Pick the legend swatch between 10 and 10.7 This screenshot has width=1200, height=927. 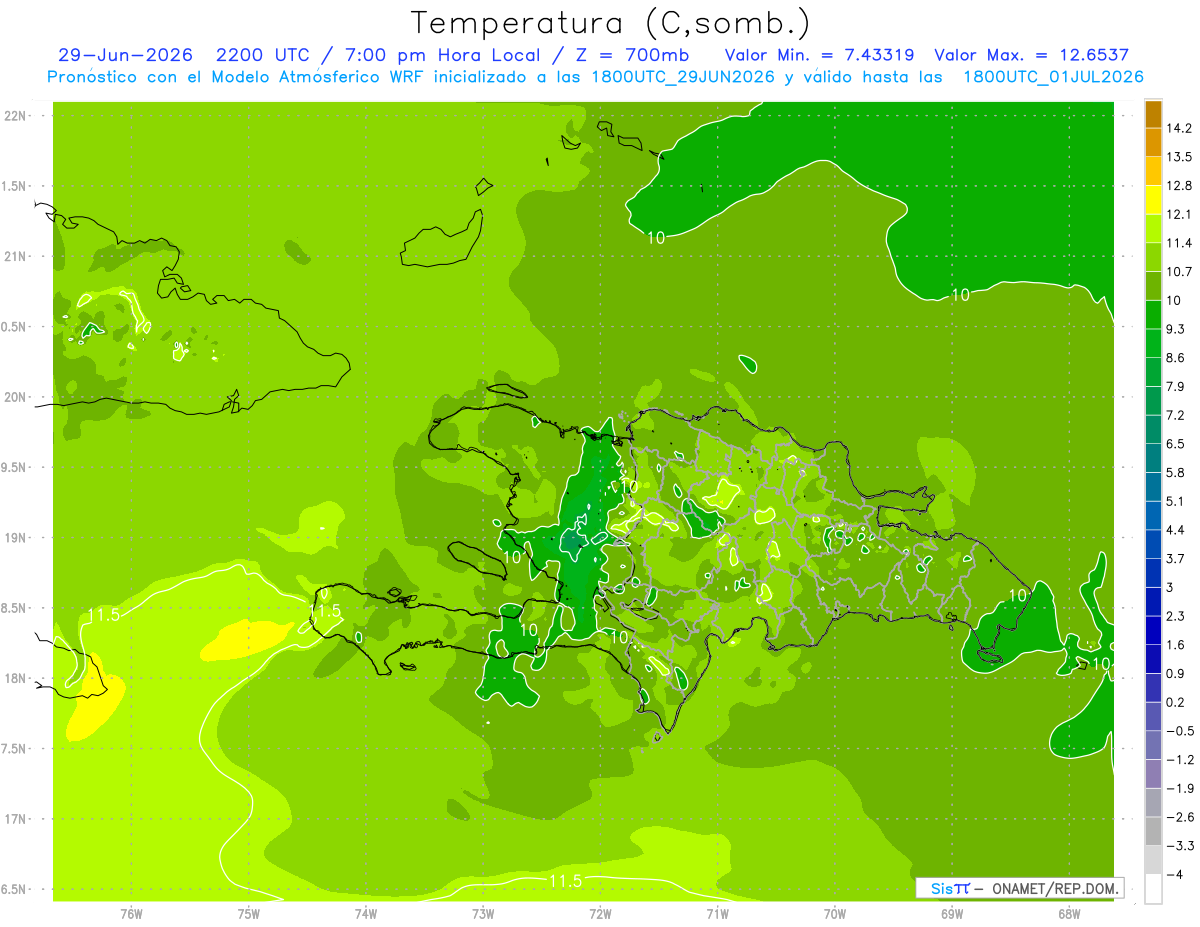click(1153, 285)
